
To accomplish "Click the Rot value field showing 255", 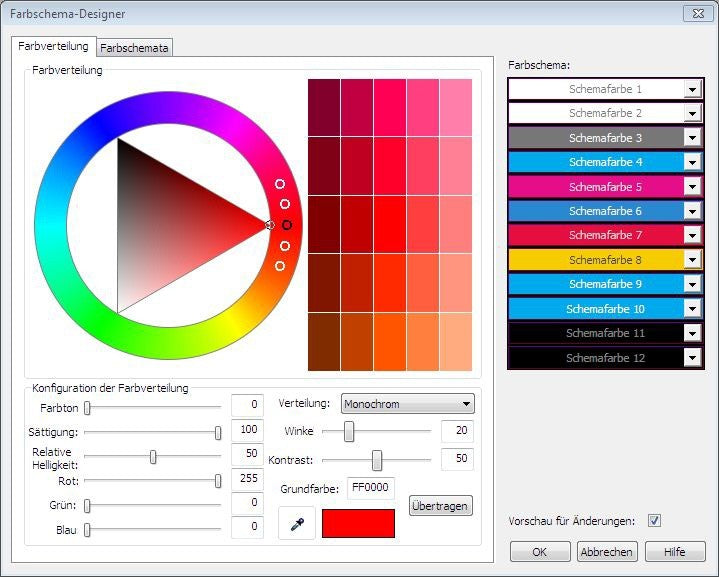I will (x=247, y=479).
